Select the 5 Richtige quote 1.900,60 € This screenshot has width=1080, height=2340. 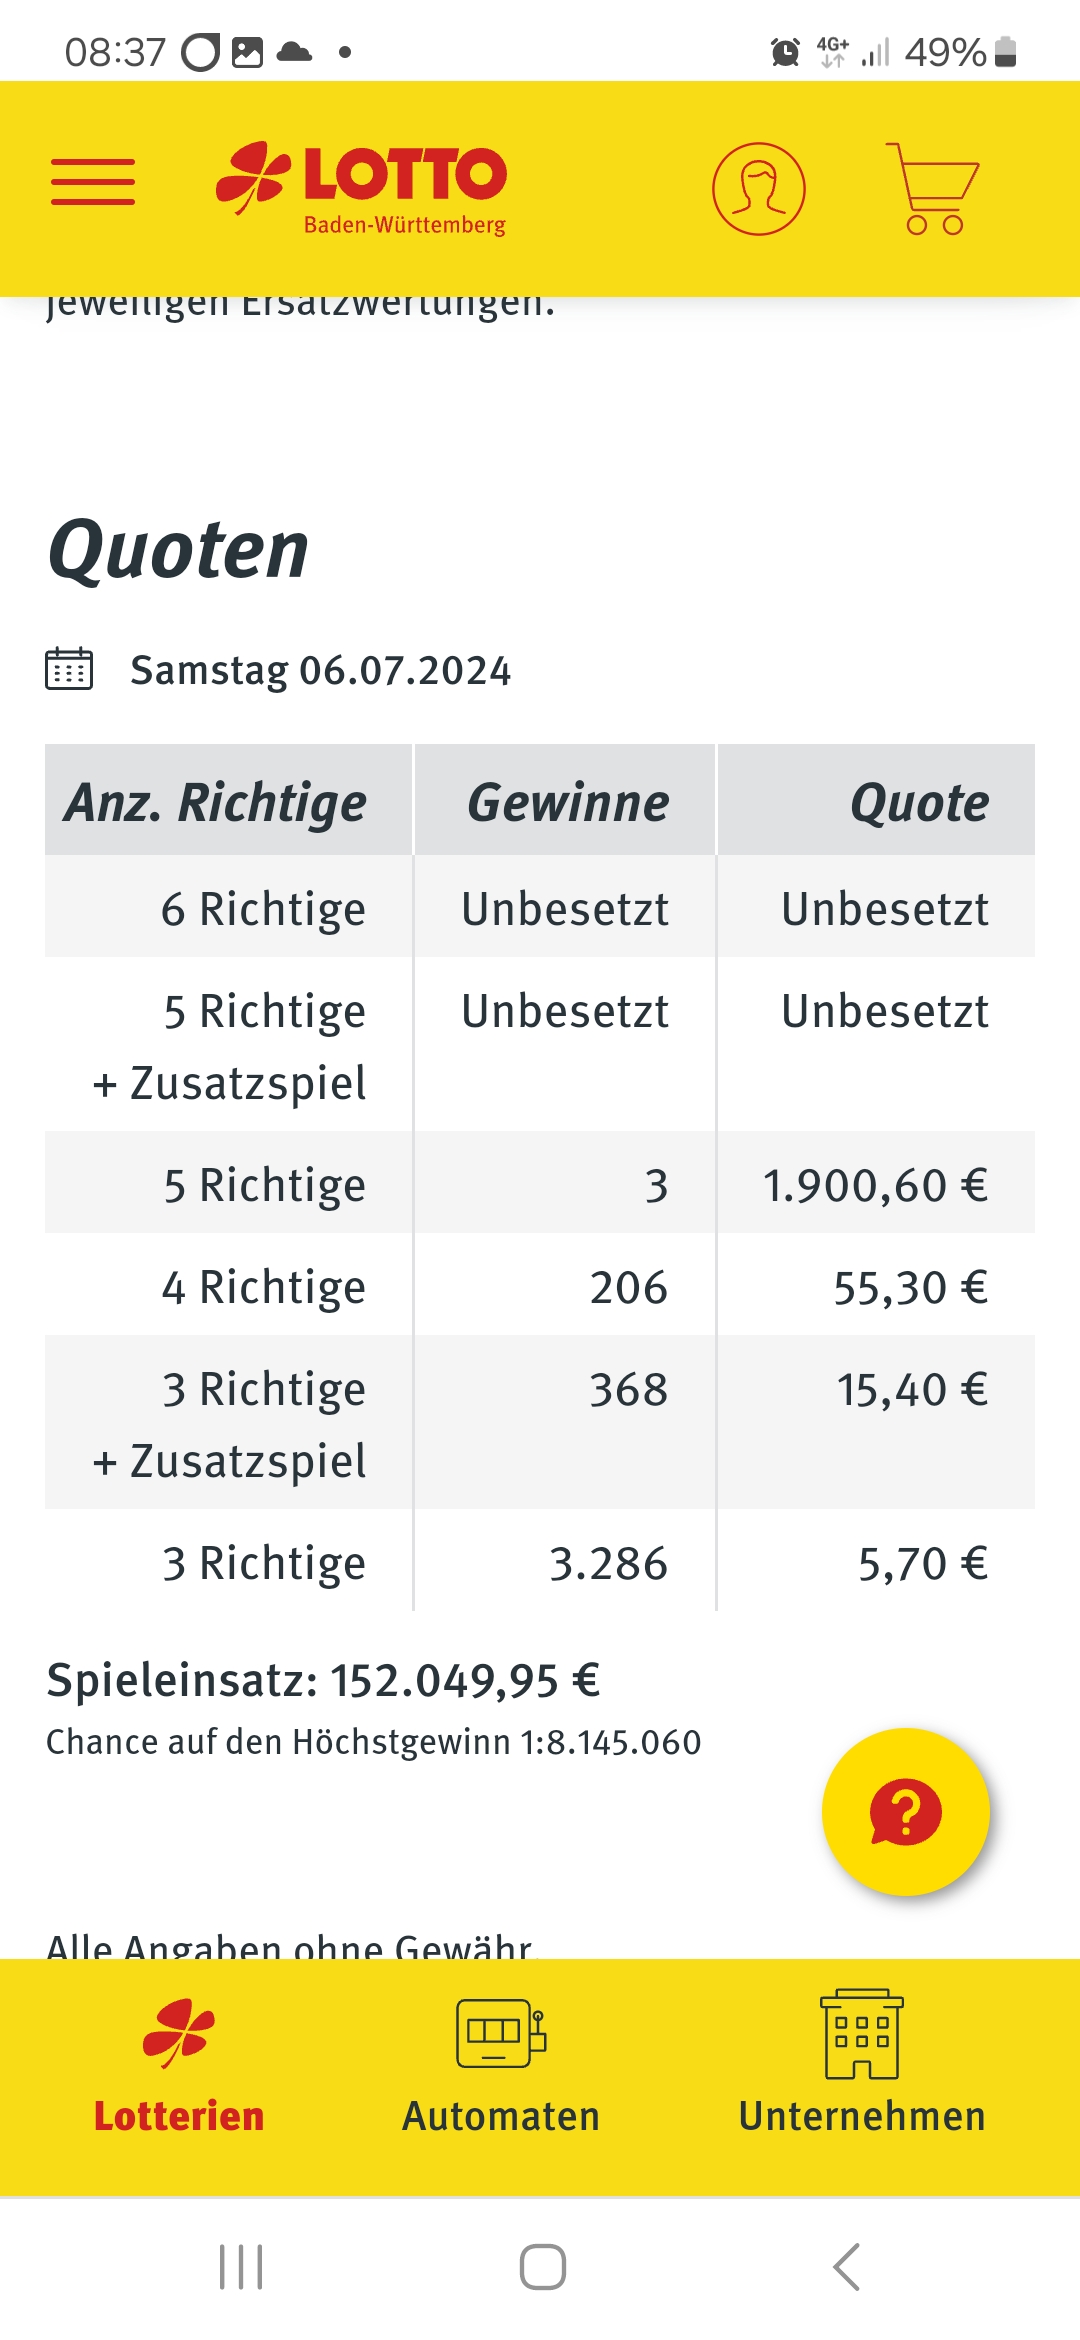(x=875, y=1185)
